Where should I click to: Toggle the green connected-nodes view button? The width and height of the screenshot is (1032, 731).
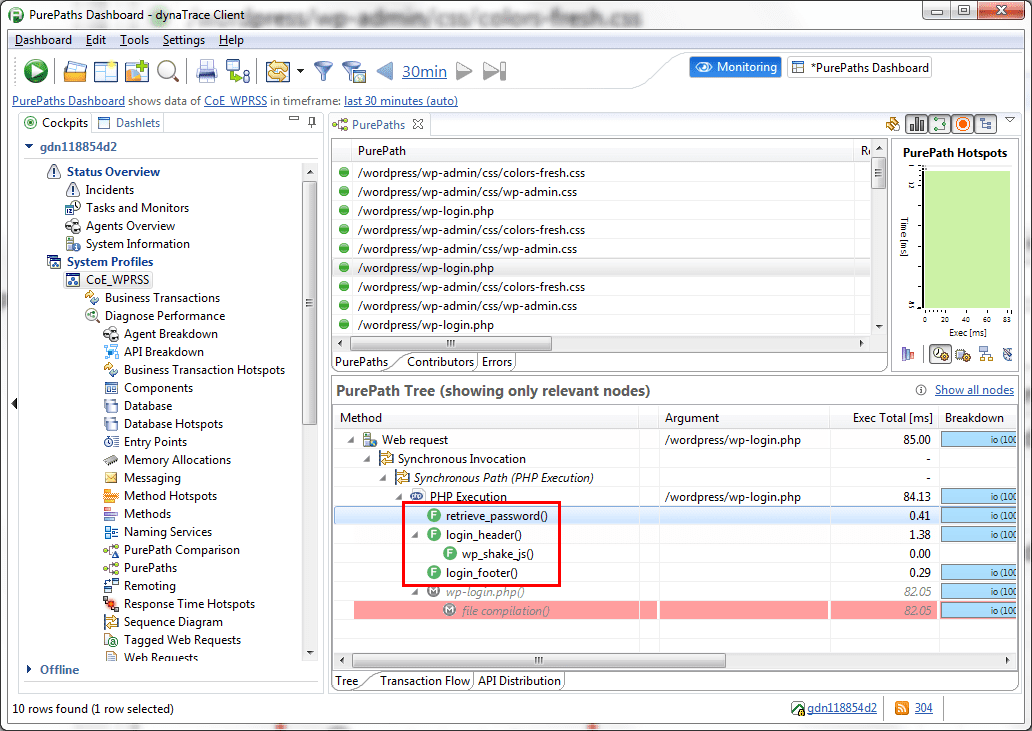(x=940, y=124)
